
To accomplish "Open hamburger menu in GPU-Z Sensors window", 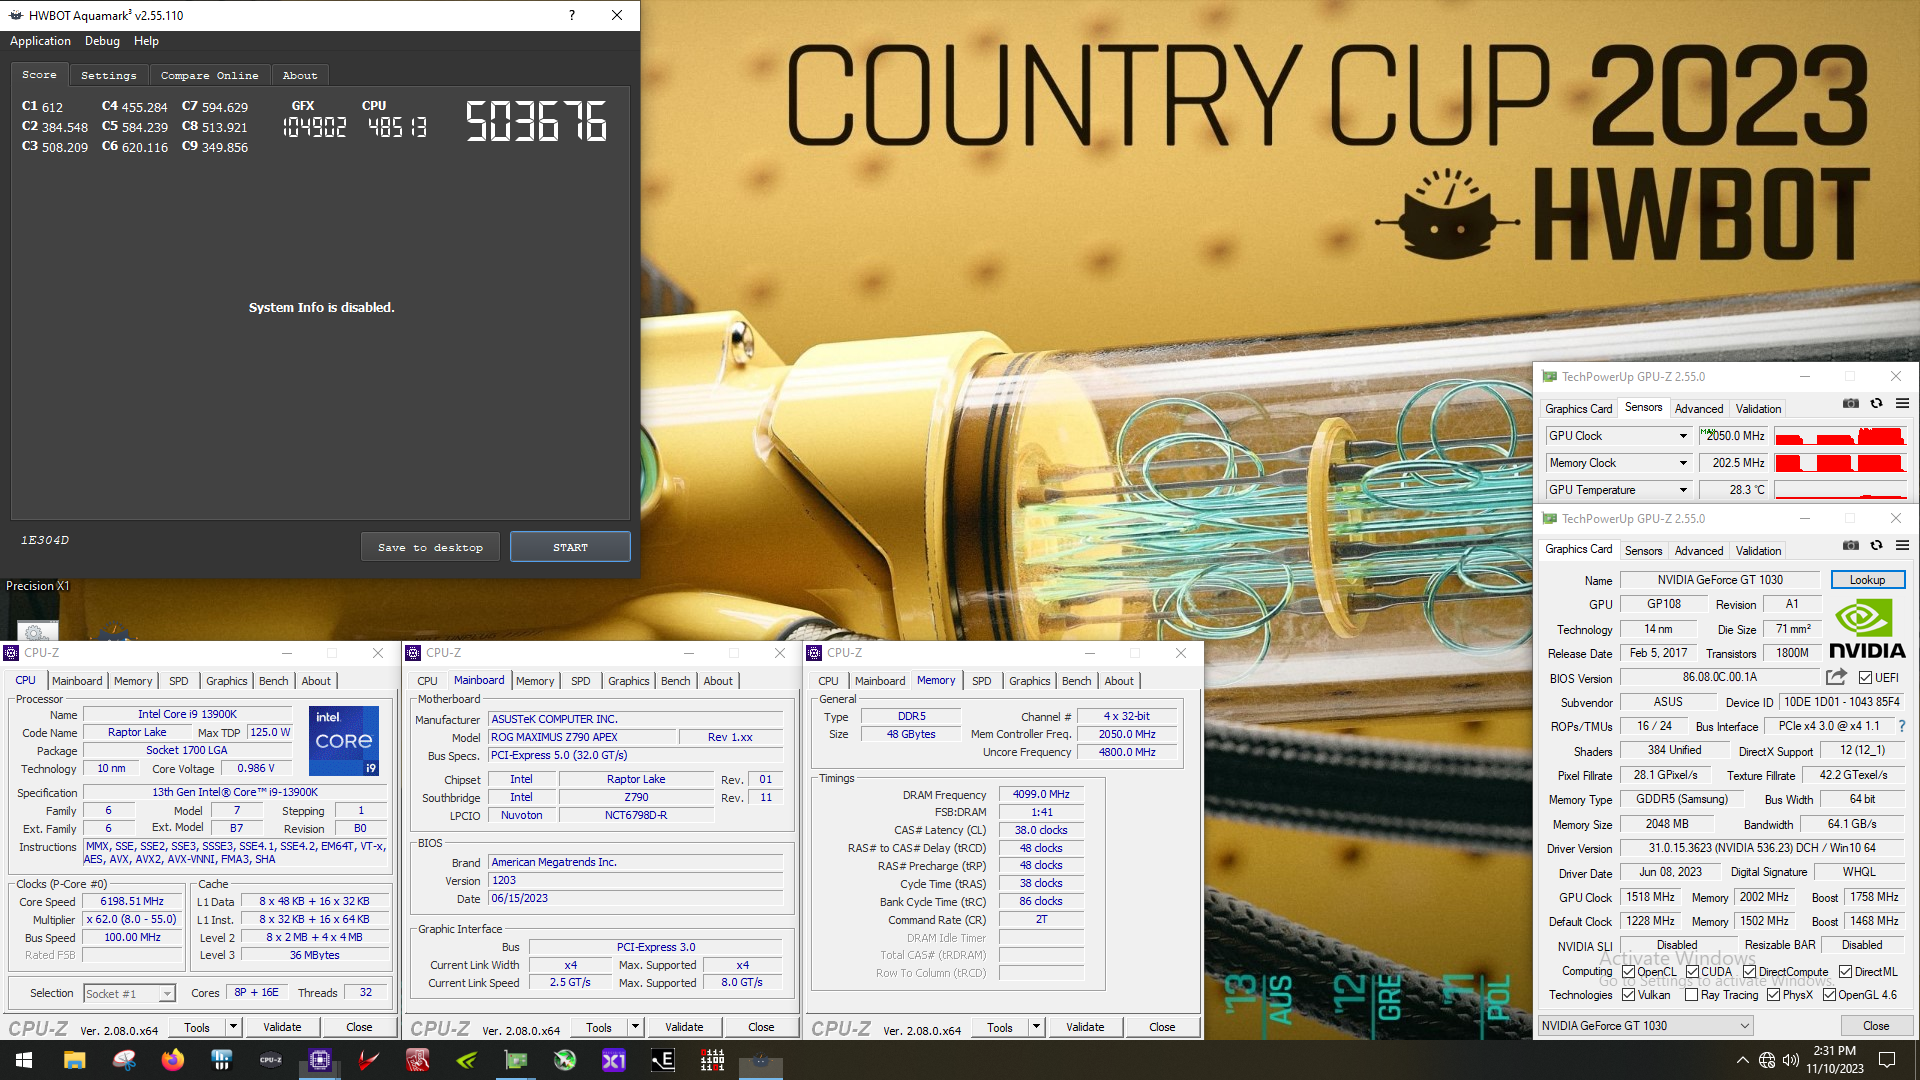I will point(1902,404).
